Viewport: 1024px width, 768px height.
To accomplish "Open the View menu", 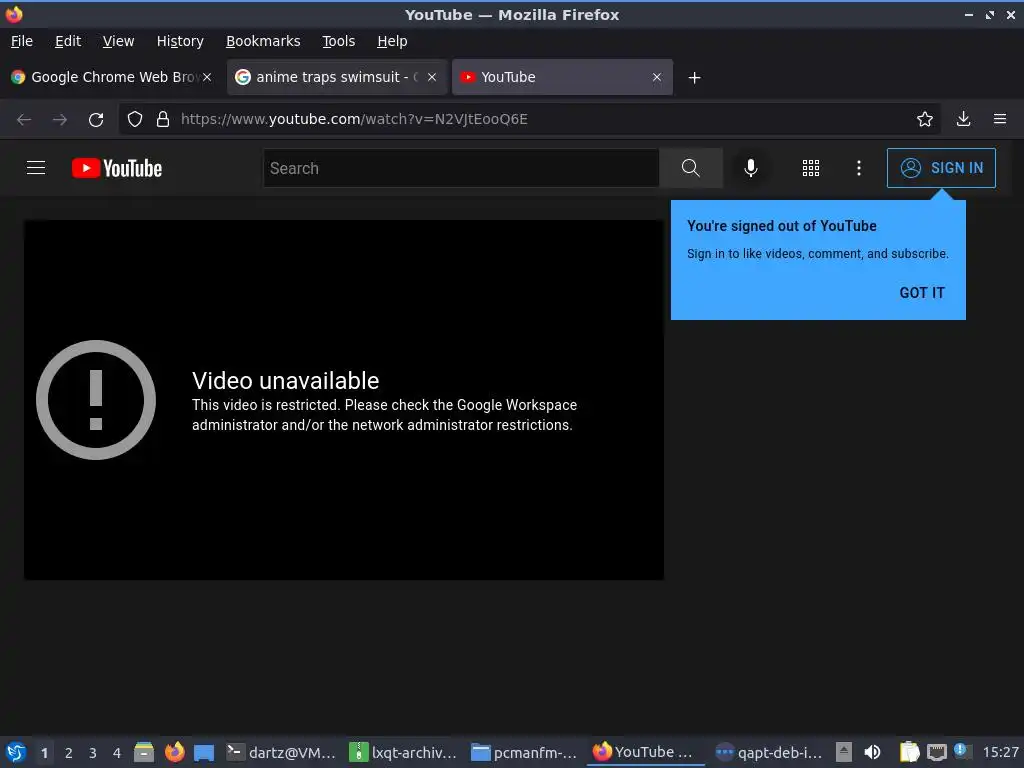I will click(118, 41).
